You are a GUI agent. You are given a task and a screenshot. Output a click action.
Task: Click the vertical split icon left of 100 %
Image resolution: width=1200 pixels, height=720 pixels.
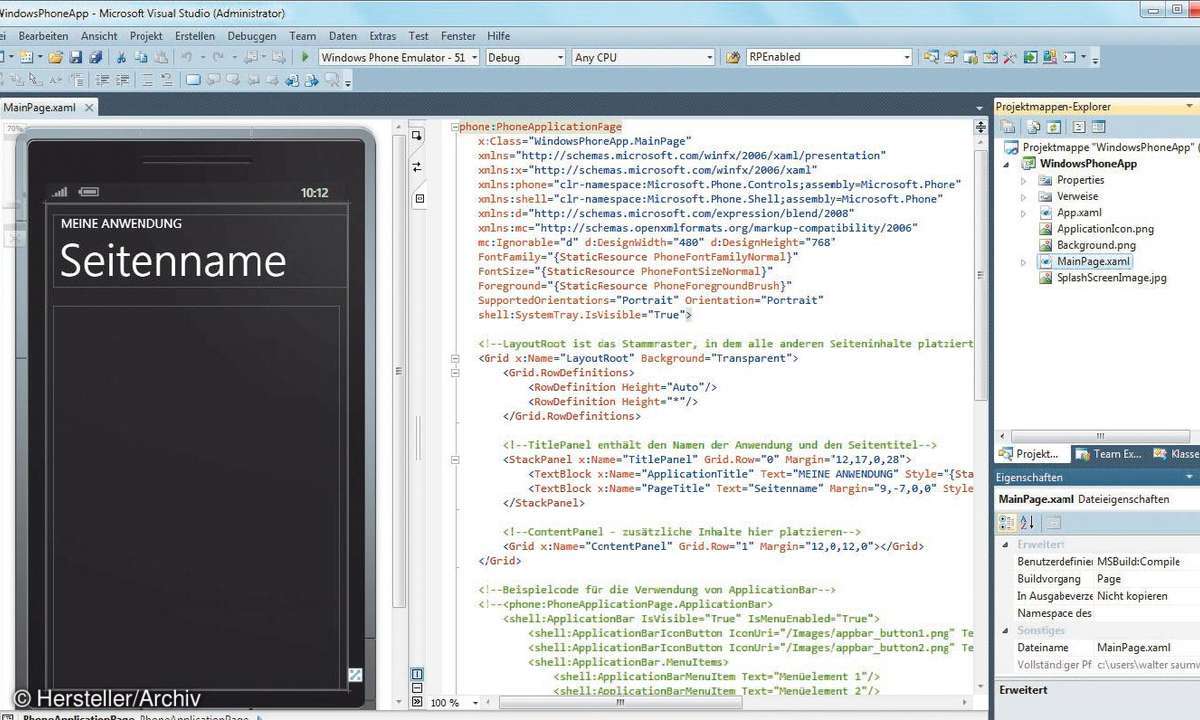[418, 673]
